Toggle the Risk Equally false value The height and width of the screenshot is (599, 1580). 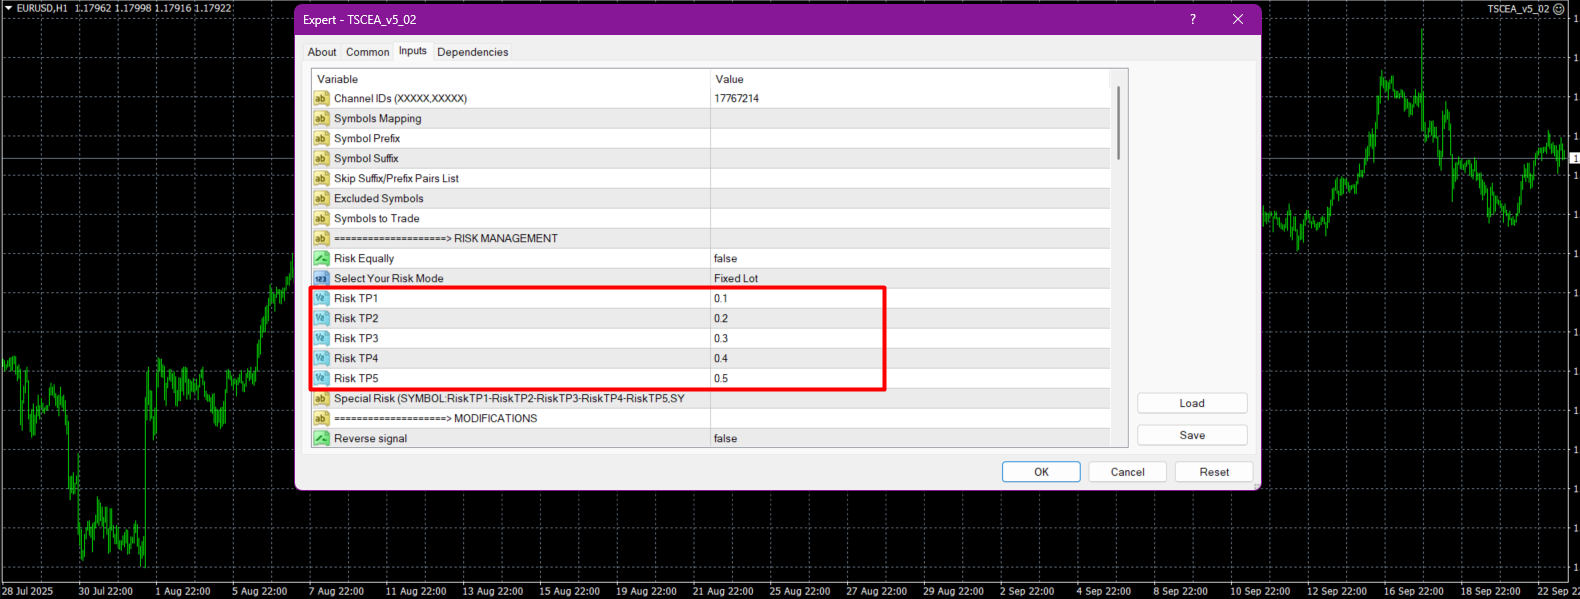[725, 258]
